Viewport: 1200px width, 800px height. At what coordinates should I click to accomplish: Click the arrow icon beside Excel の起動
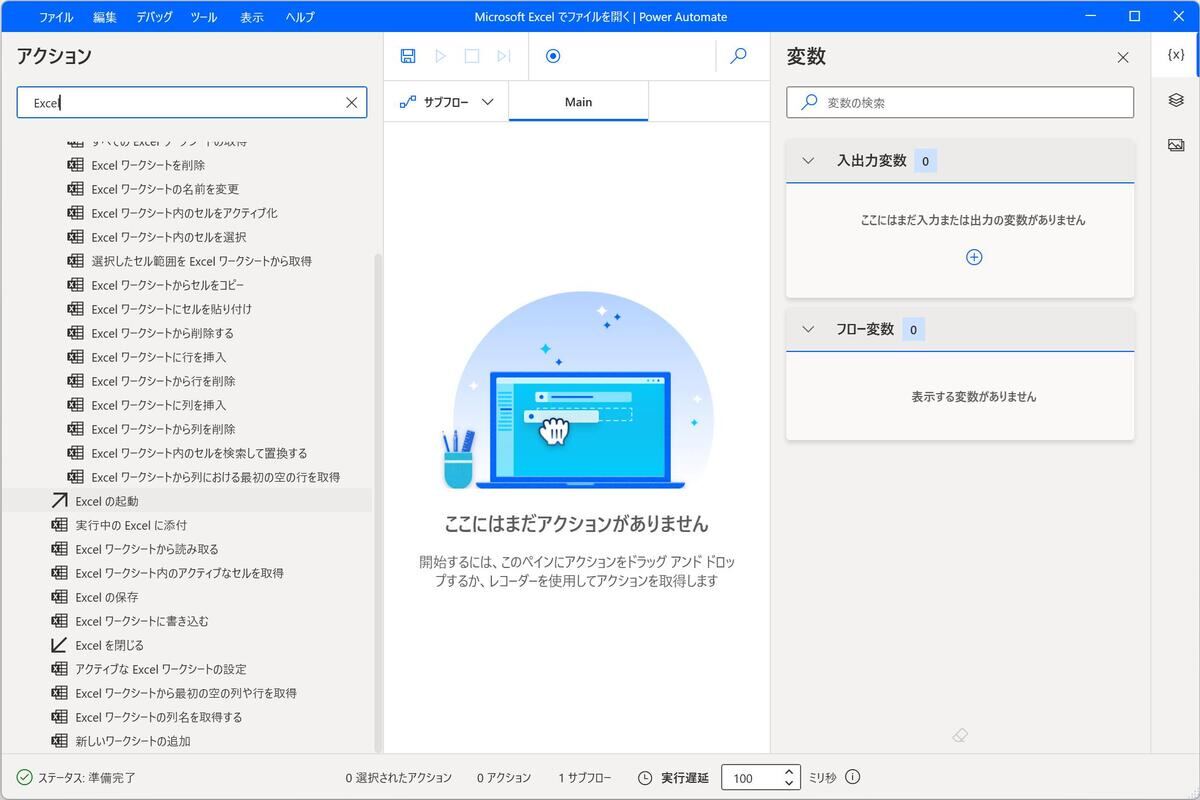59,501
